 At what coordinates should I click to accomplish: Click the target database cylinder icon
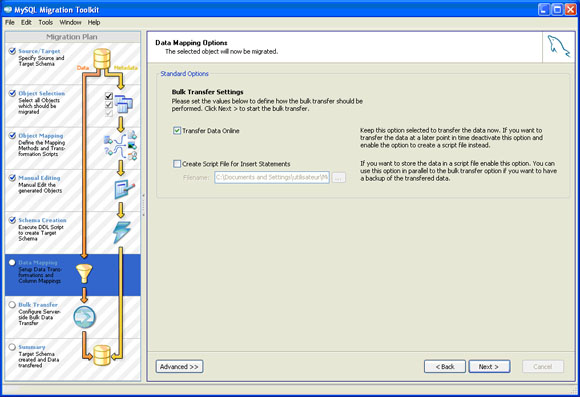(102, 355)
